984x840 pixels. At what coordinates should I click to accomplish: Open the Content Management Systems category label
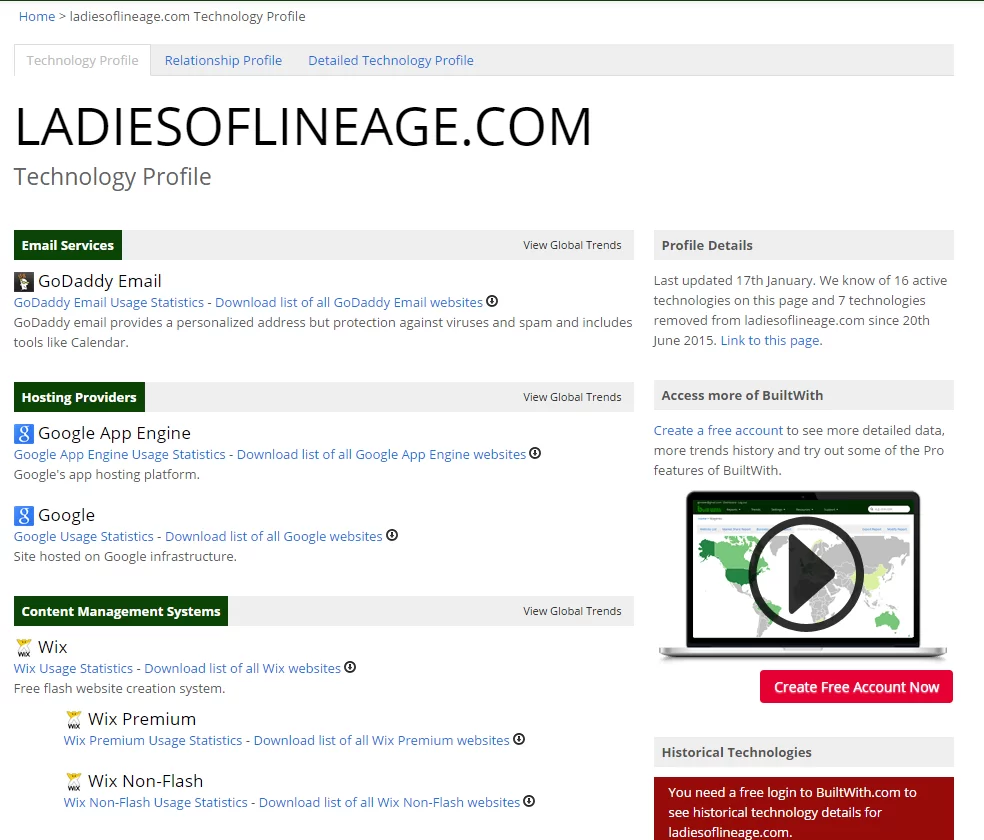coord(120,611)
